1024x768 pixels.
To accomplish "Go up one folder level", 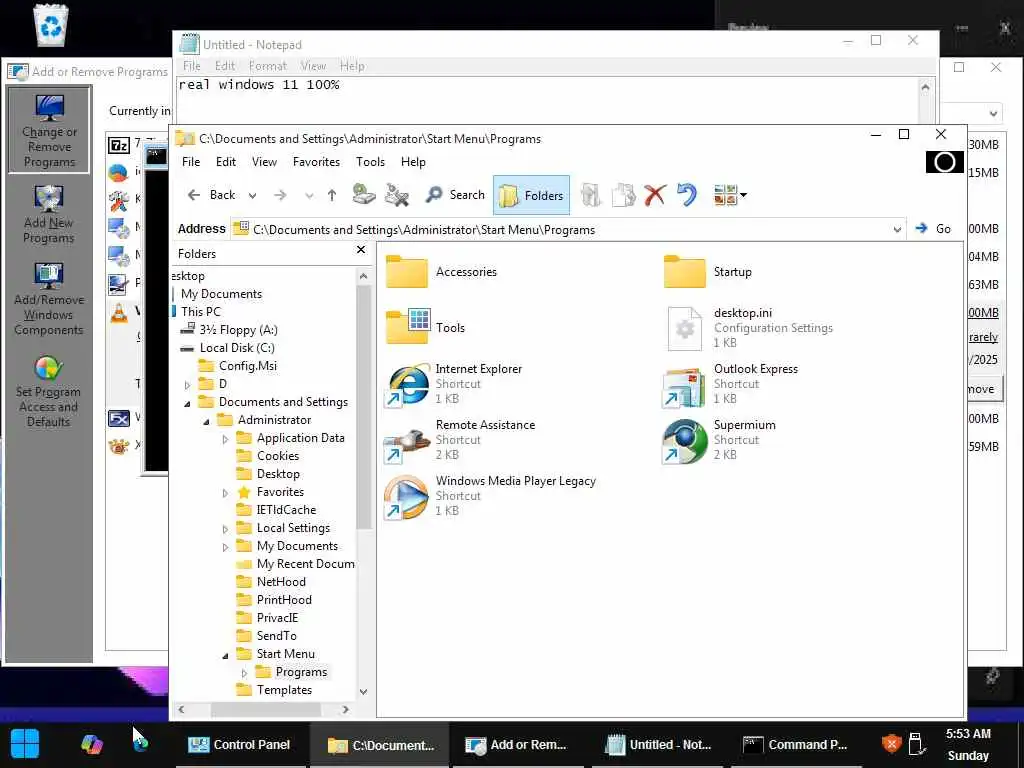I will 332,195.
